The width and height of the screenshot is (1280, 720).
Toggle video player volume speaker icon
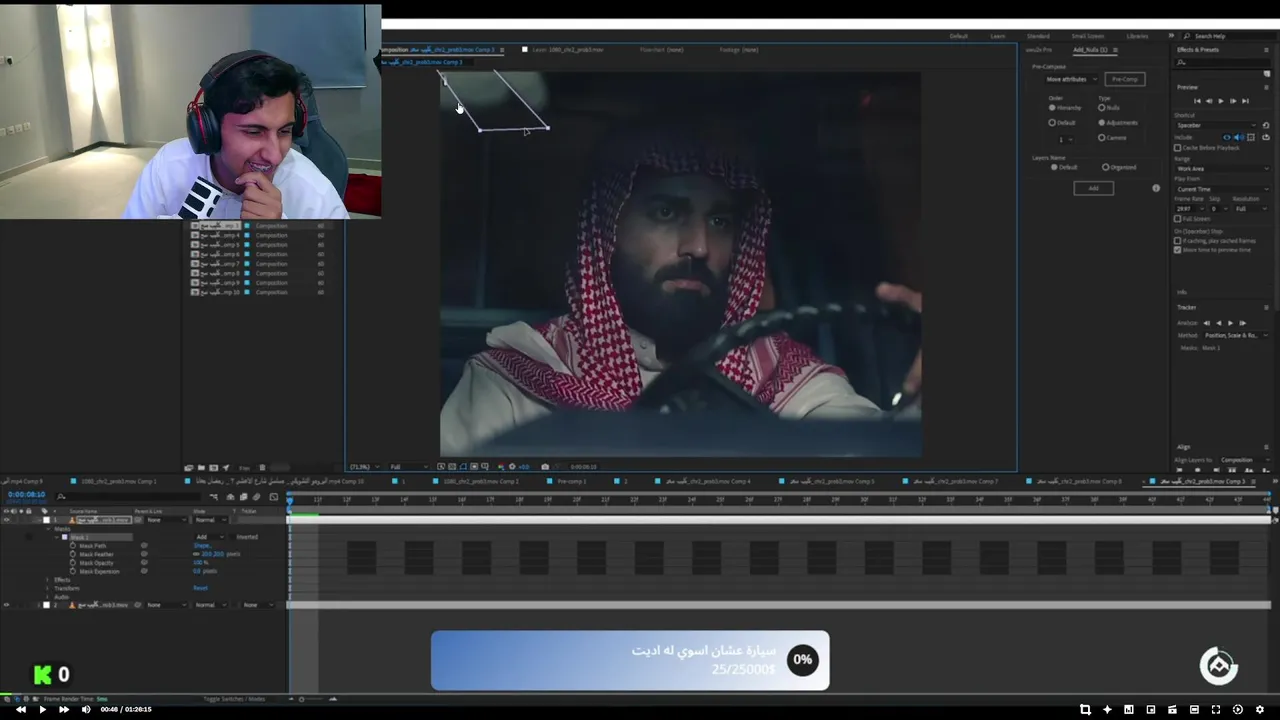85,710
